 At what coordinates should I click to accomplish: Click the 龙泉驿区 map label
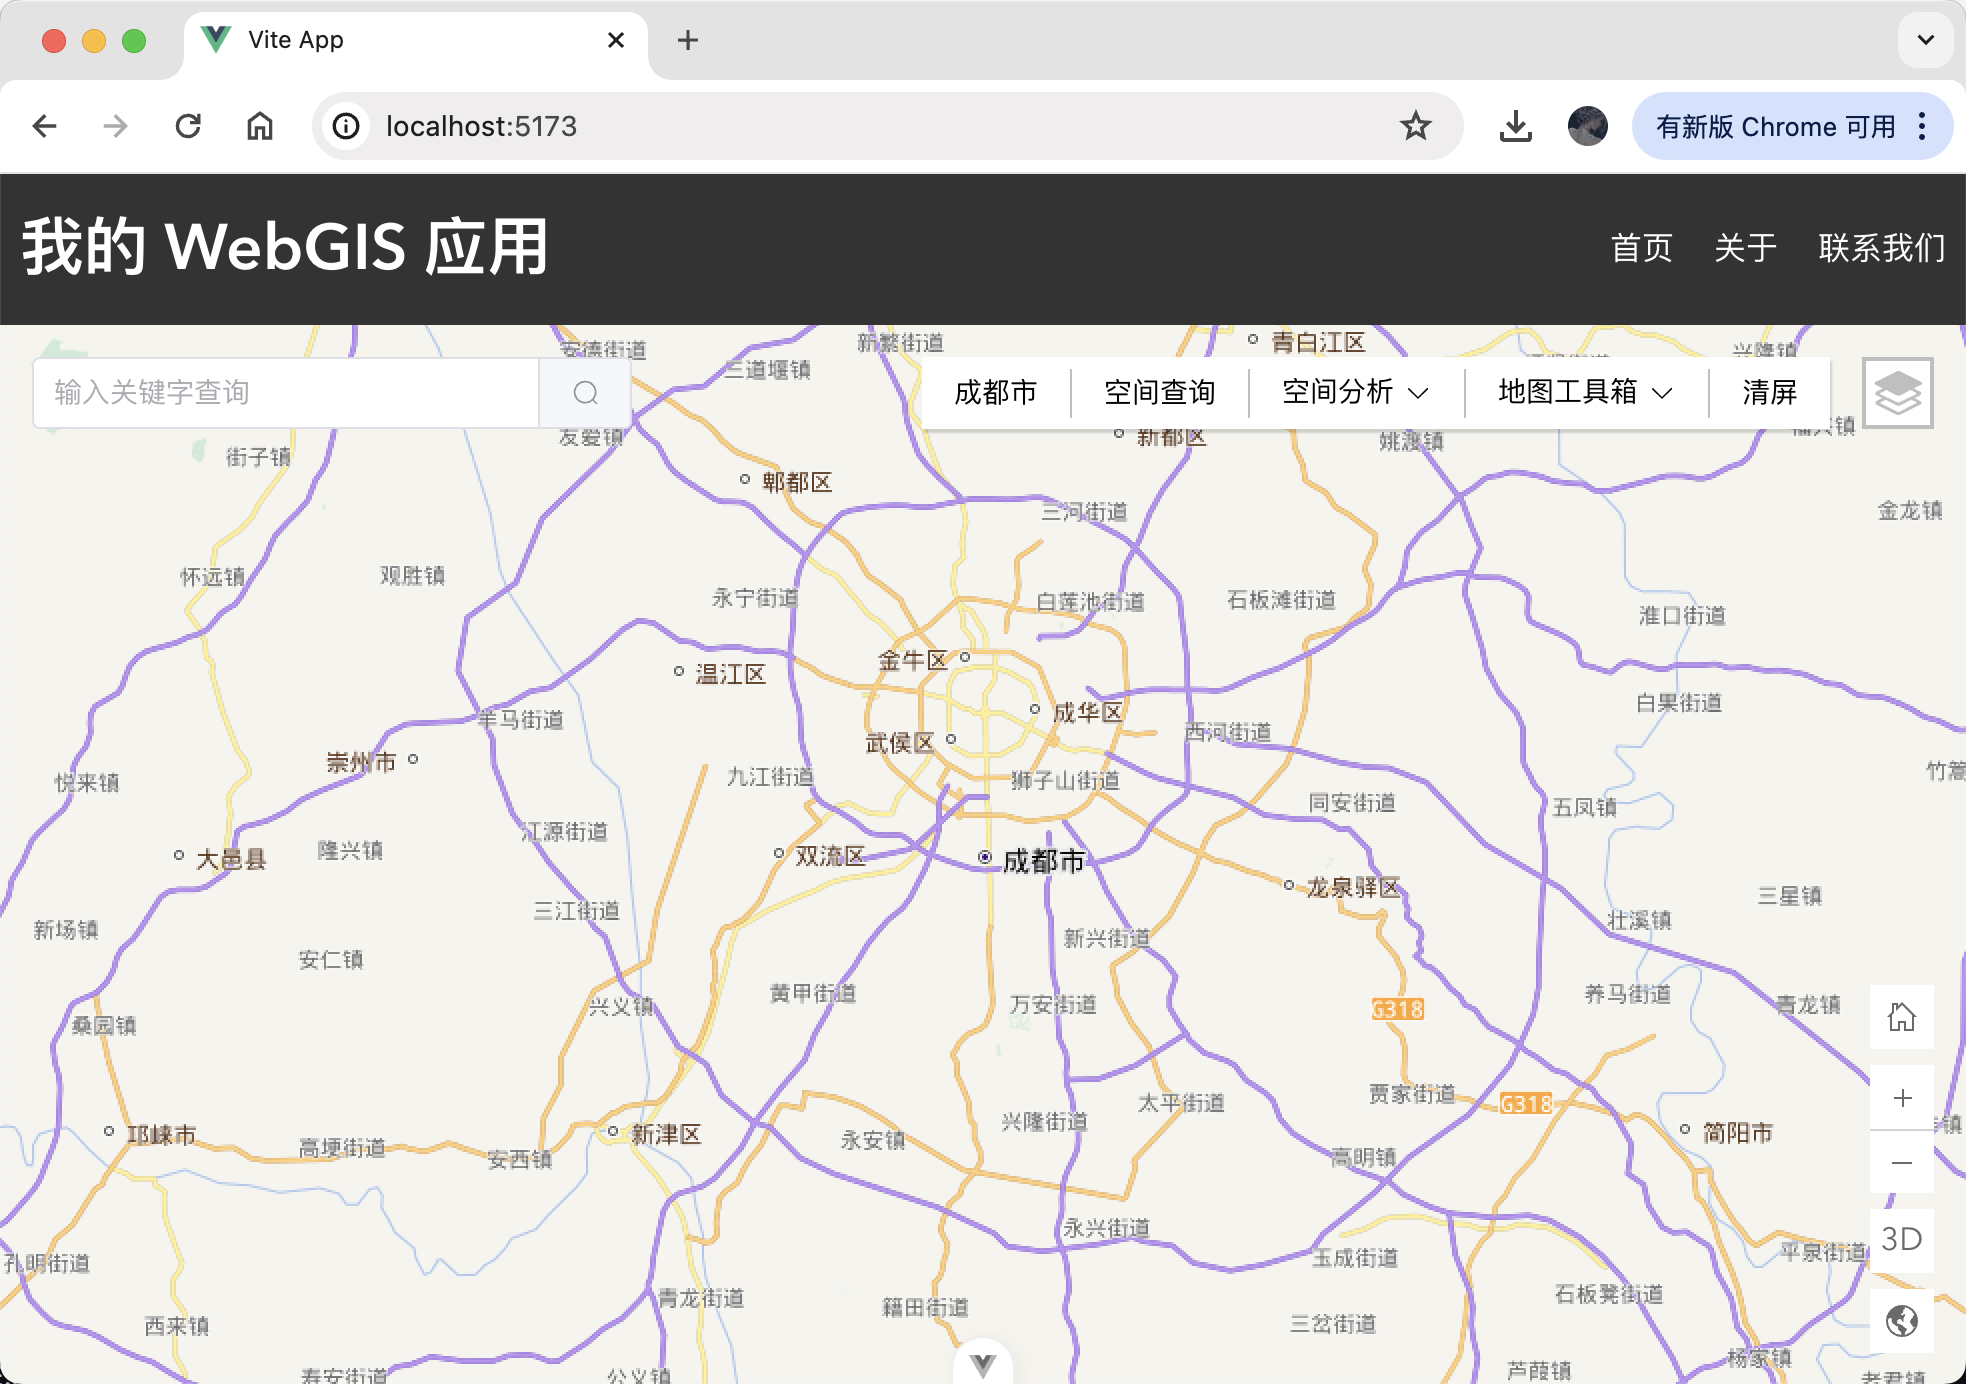[1354, 887]
